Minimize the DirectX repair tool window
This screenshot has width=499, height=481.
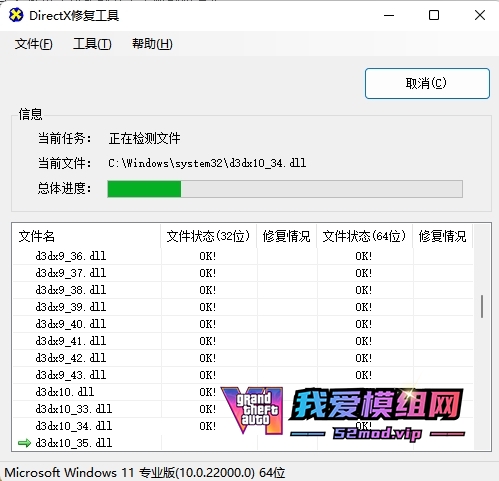pos(389,15)
